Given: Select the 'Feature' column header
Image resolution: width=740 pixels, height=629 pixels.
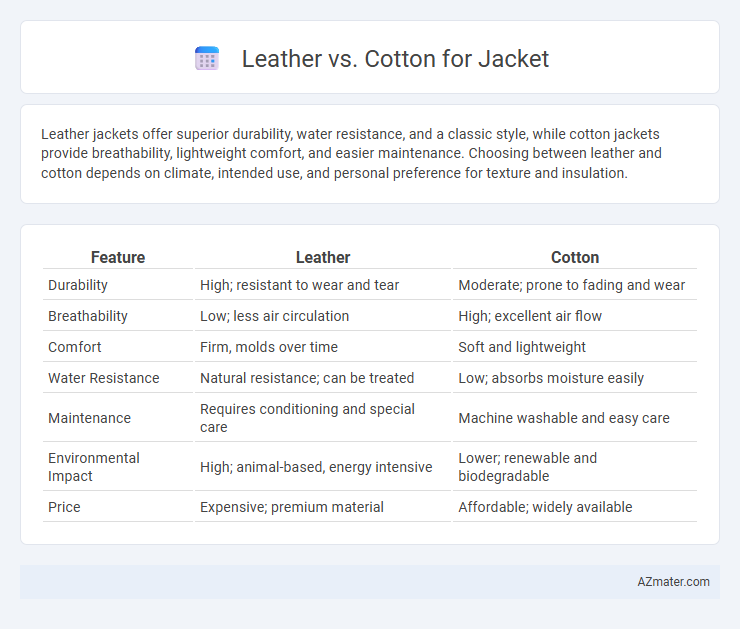Looking at the screenshot, I should (x=118, y=257).
